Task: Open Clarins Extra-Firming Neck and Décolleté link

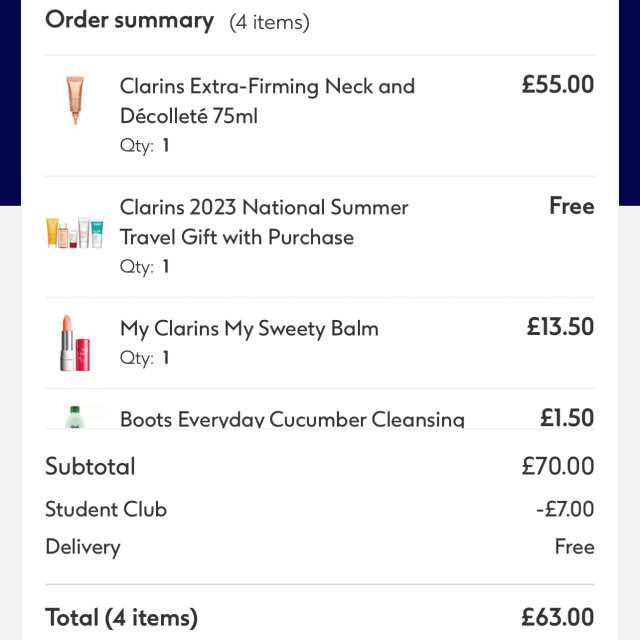Action: [267, 101]
